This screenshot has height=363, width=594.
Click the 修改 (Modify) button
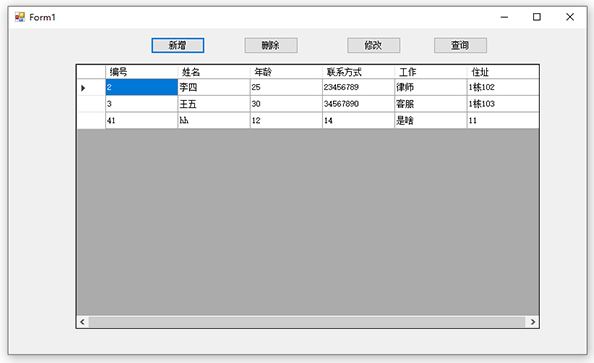pos(374,45)
